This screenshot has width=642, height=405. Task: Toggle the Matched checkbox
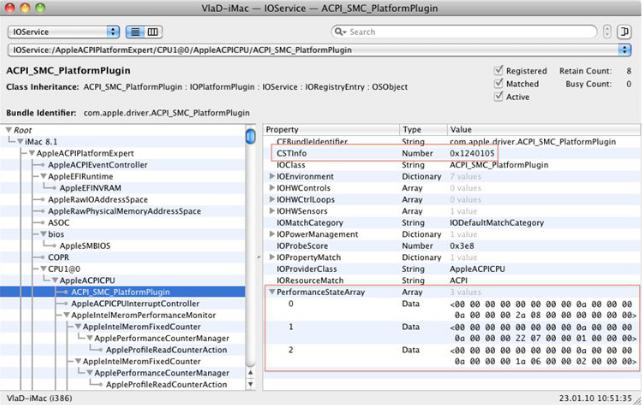pos(498,84)
